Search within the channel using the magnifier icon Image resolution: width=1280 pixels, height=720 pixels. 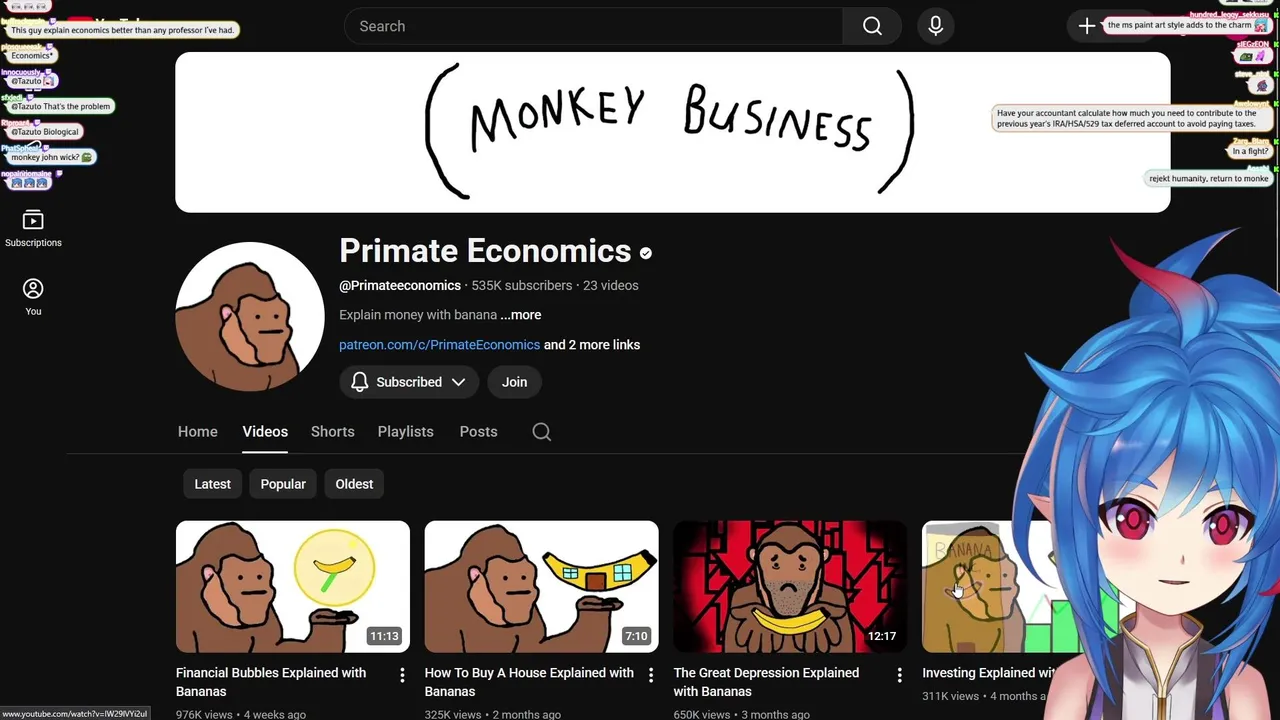coord(542,432)
